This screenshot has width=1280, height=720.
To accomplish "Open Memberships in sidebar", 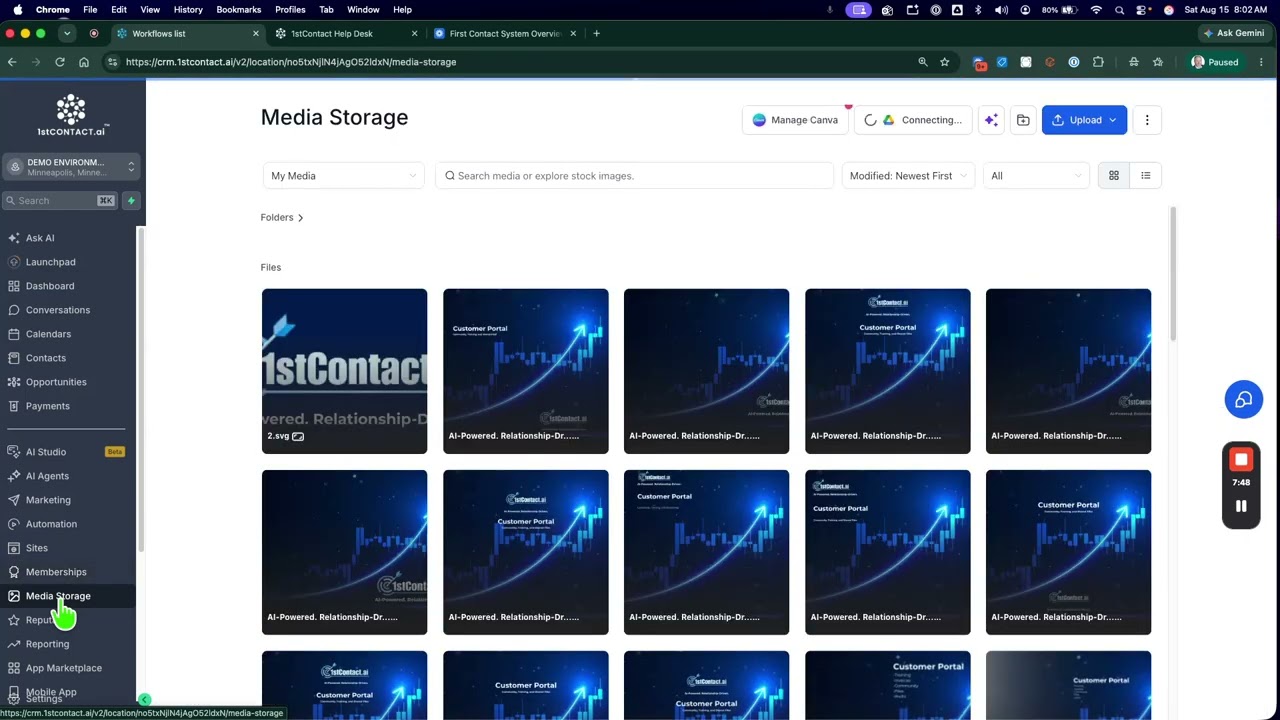I will tap(56, 572).
